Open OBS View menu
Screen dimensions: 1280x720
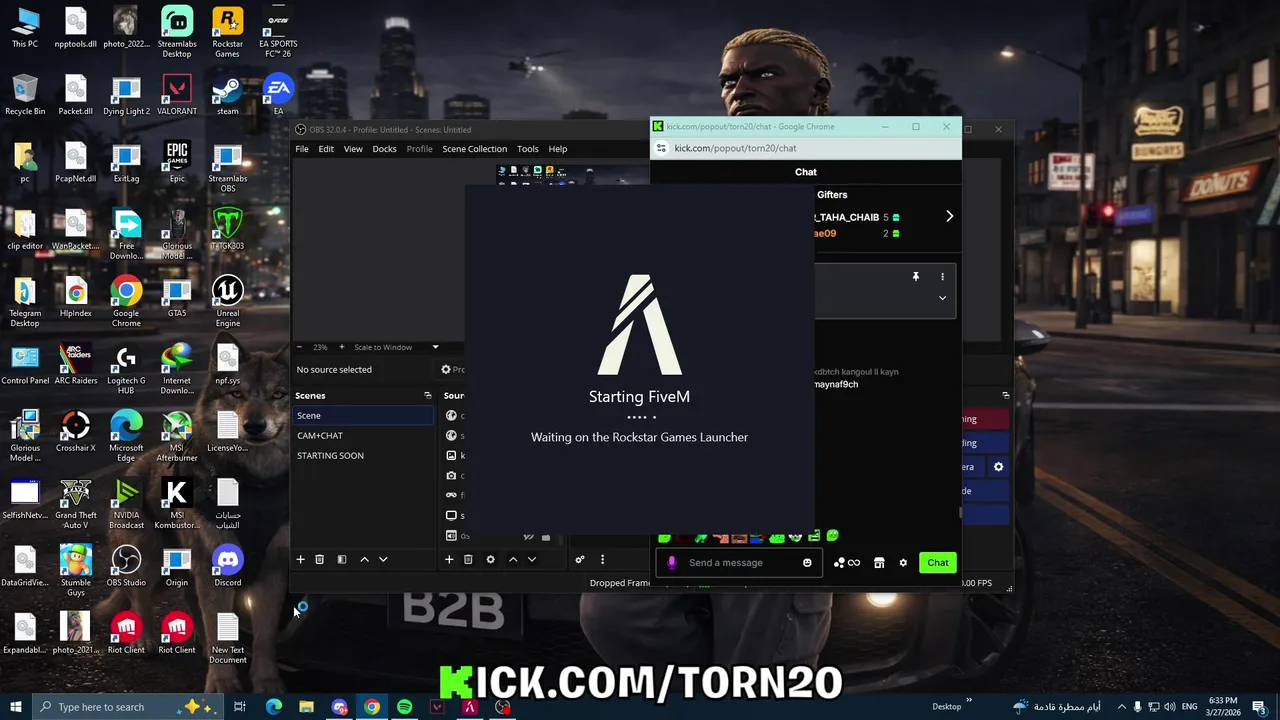pyautogui.click(x=353, y=149)
